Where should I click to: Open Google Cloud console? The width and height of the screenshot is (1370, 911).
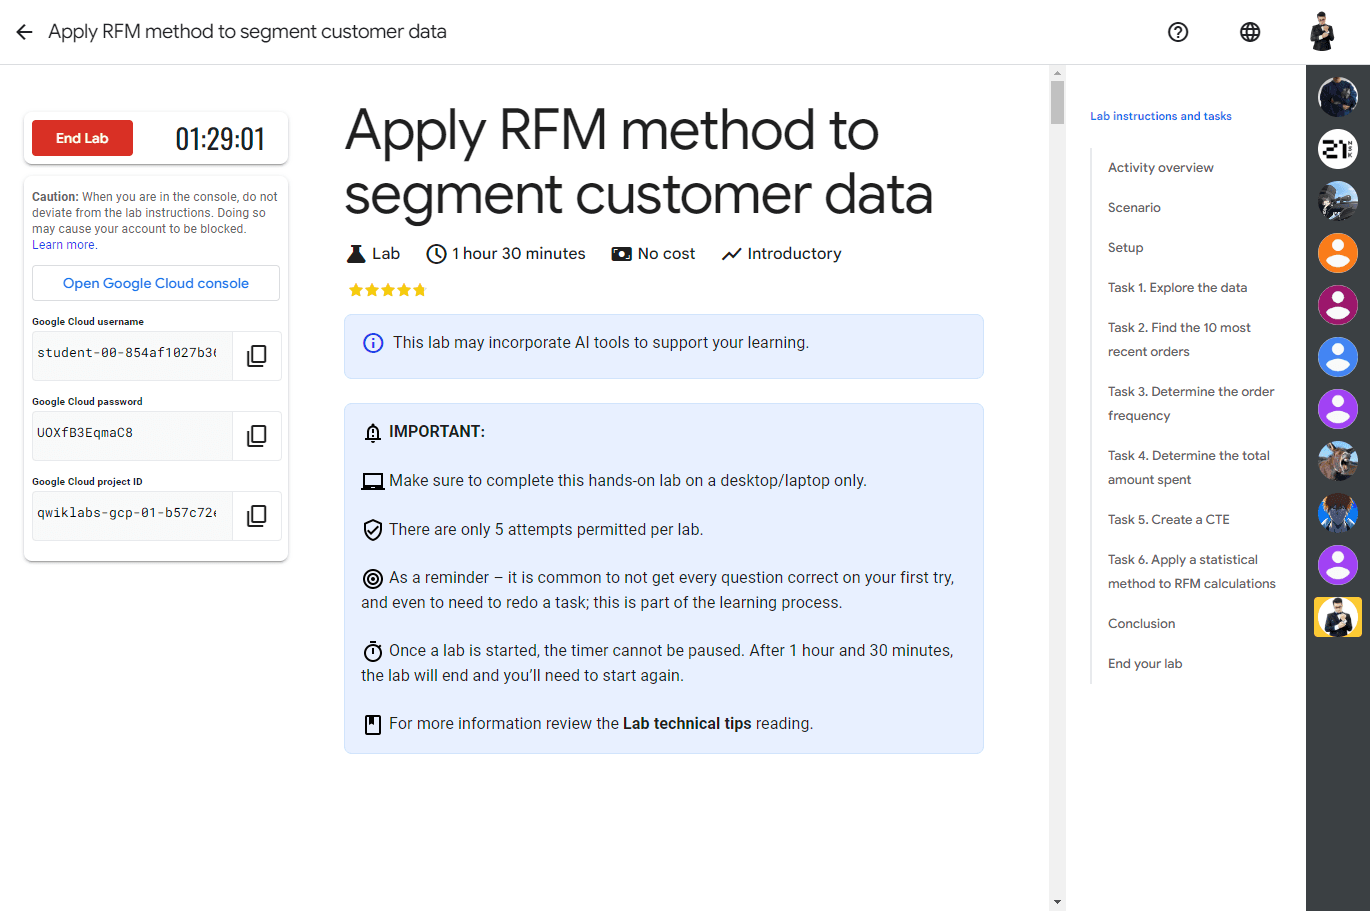tap(156, 283)
